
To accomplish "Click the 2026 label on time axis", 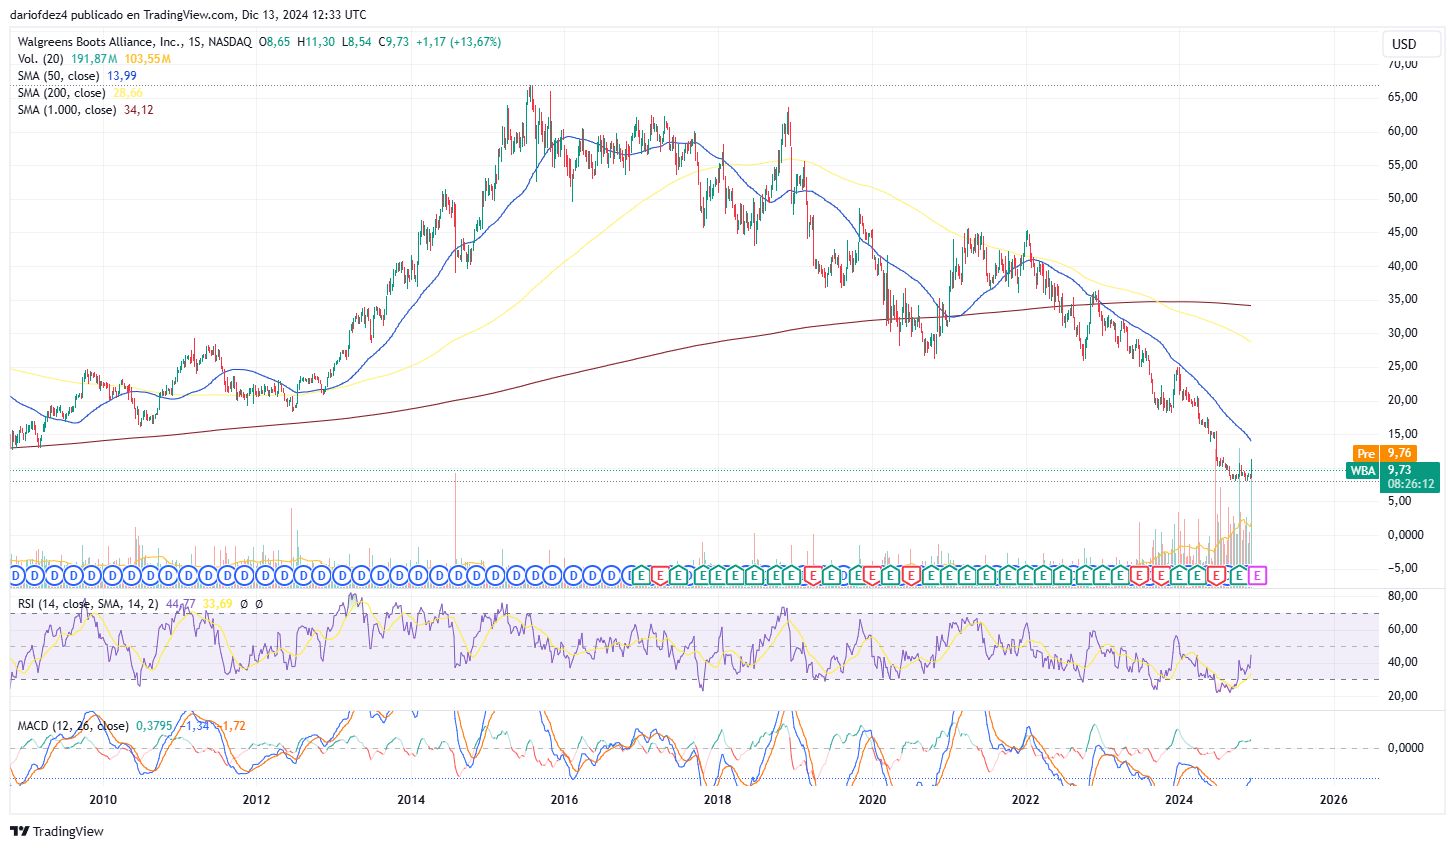I will click(x=1333, y=799).
